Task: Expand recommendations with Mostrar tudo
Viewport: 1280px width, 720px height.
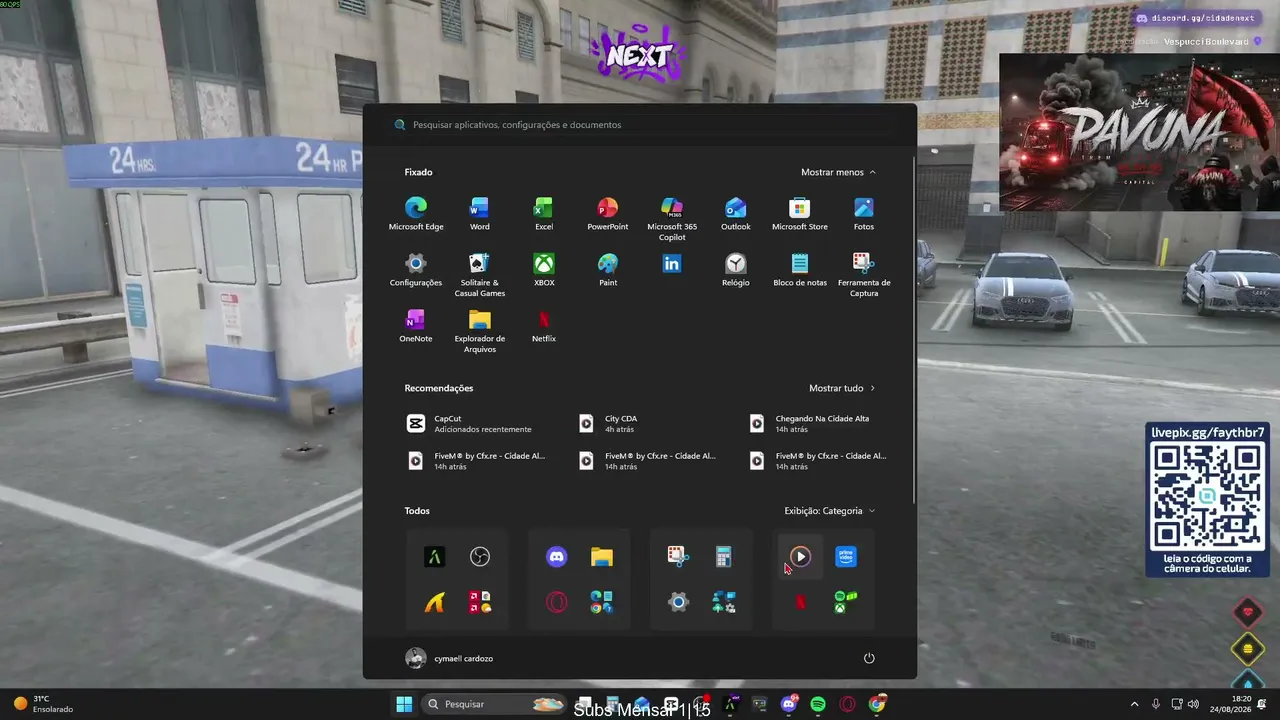Action: pos(842,388)
